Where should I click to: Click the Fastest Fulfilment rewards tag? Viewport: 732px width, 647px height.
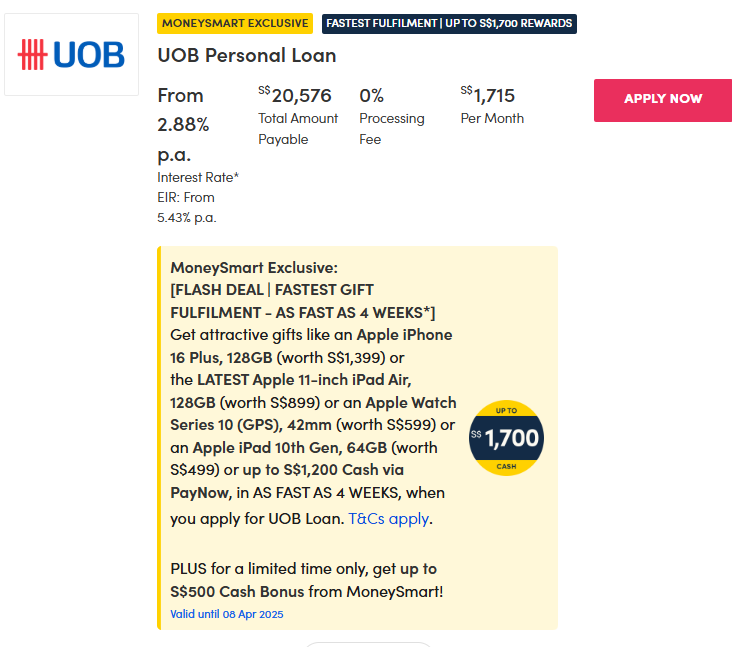(x=449, y=23)
